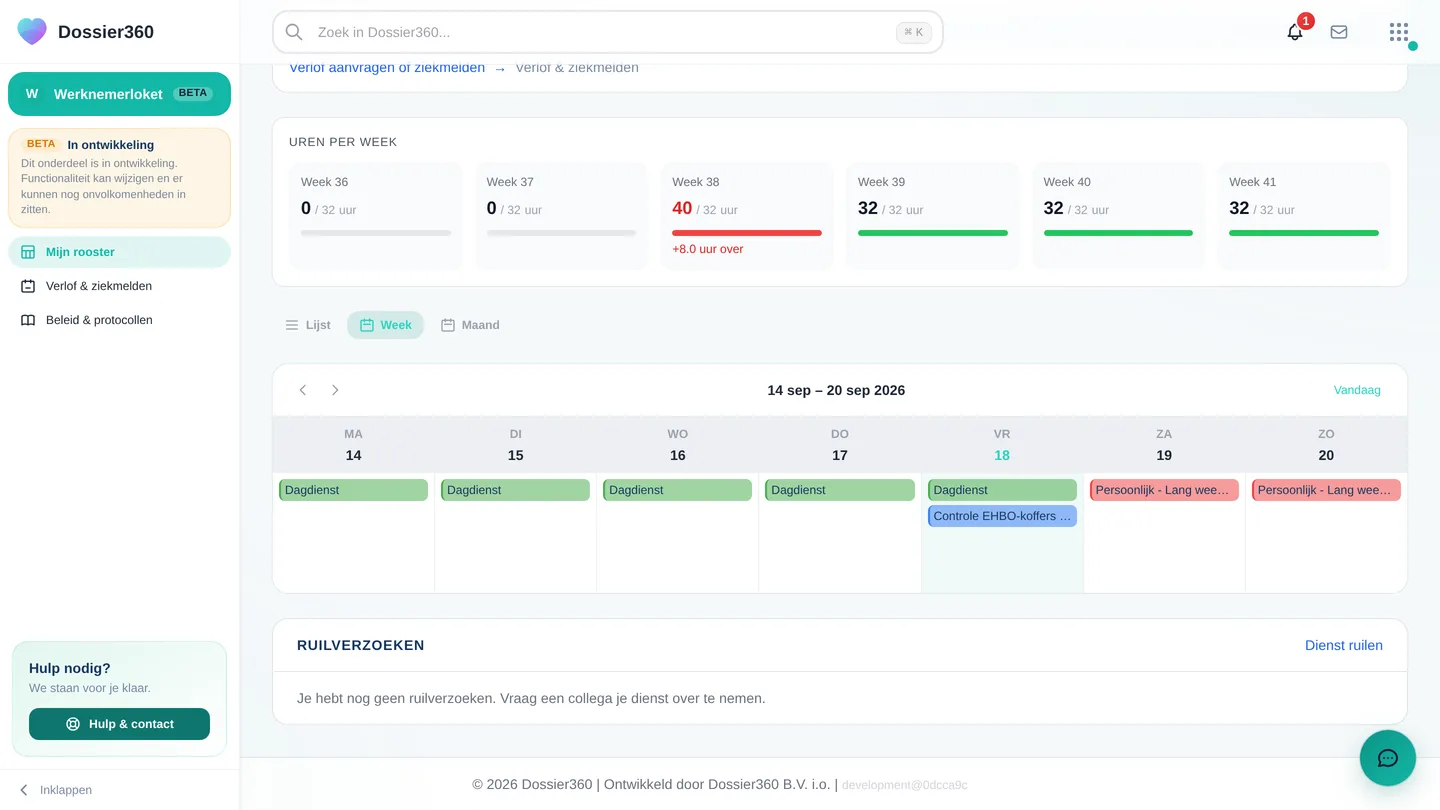Open Verlof & ziekmelden in the sidebar

[x=119, y=286]
